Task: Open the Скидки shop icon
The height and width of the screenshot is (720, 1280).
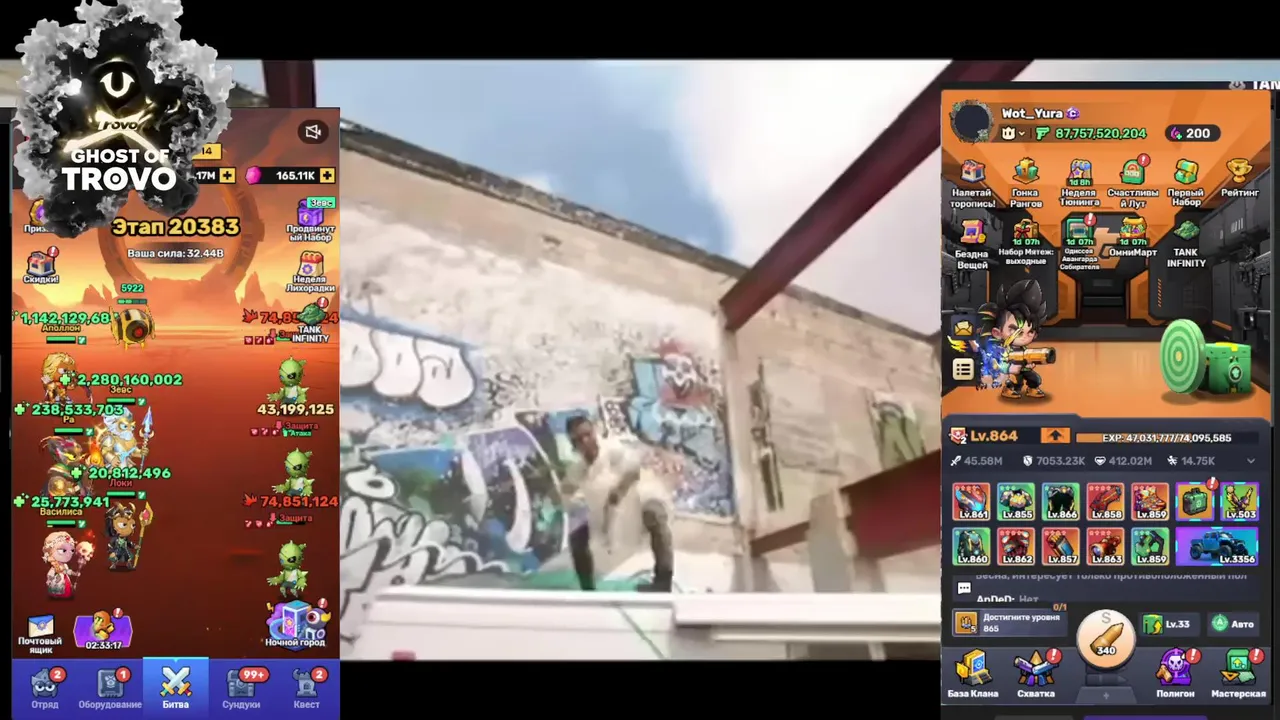Action: click(x=41, y=267)
